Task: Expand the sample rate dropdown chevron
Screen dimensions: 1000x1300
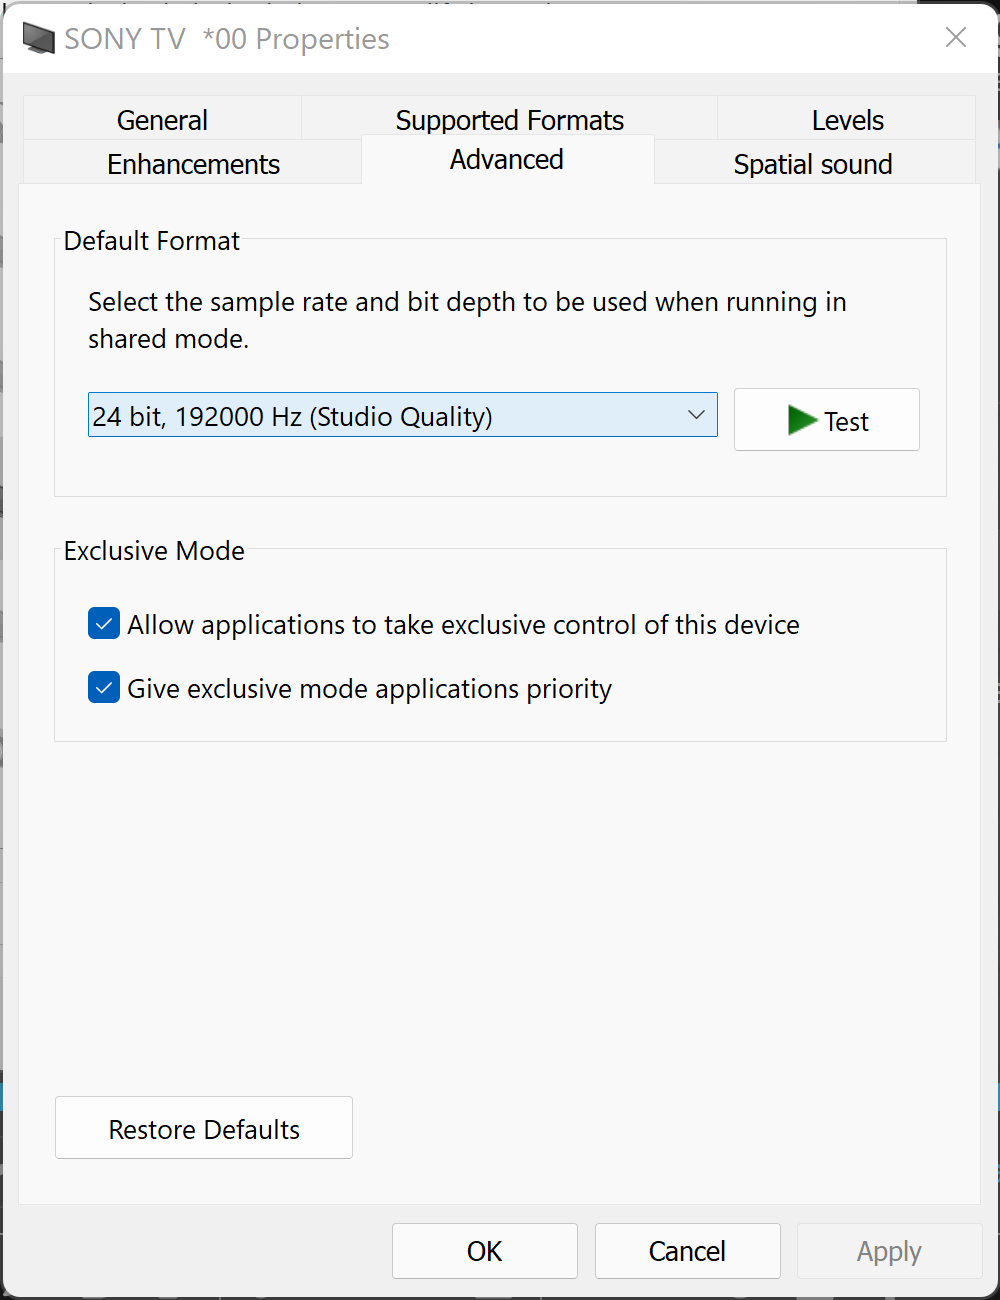Action: (696, 415)
